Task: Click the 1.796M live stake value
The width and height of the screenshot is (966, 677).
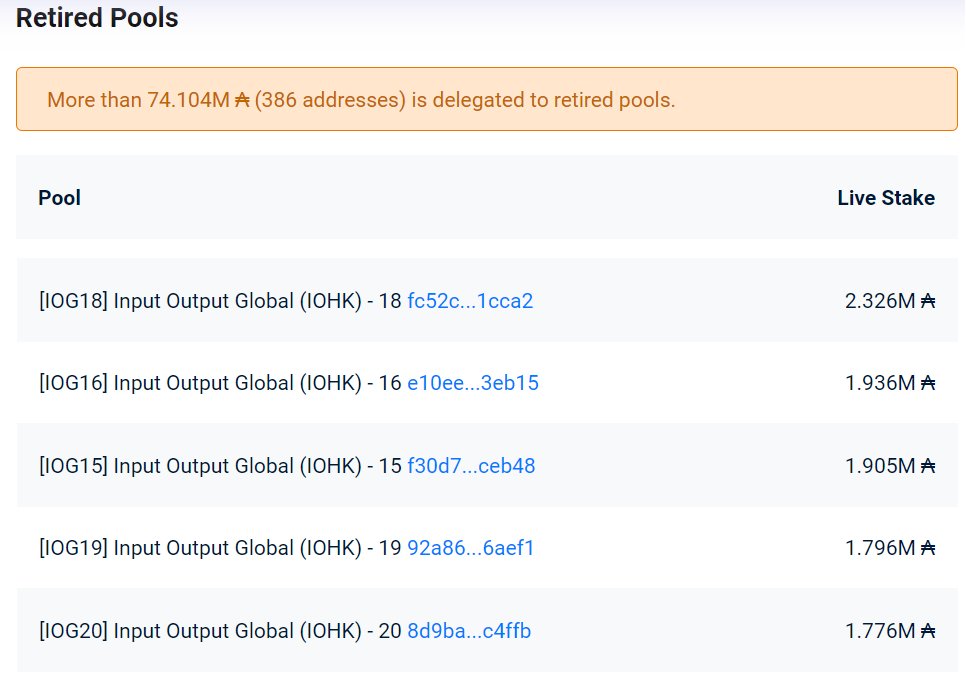Action: [x=890, y=548]
